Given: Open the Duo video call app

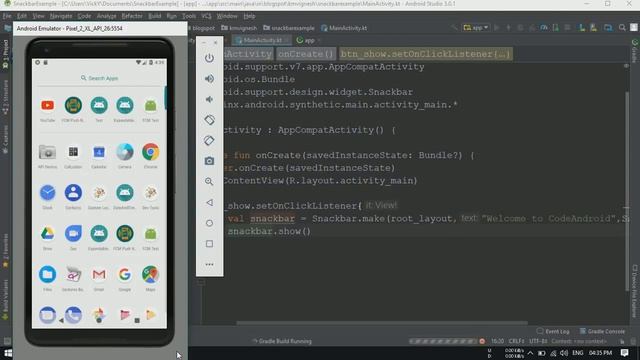Looking at the screenshot, I should (x=73, y=233).
